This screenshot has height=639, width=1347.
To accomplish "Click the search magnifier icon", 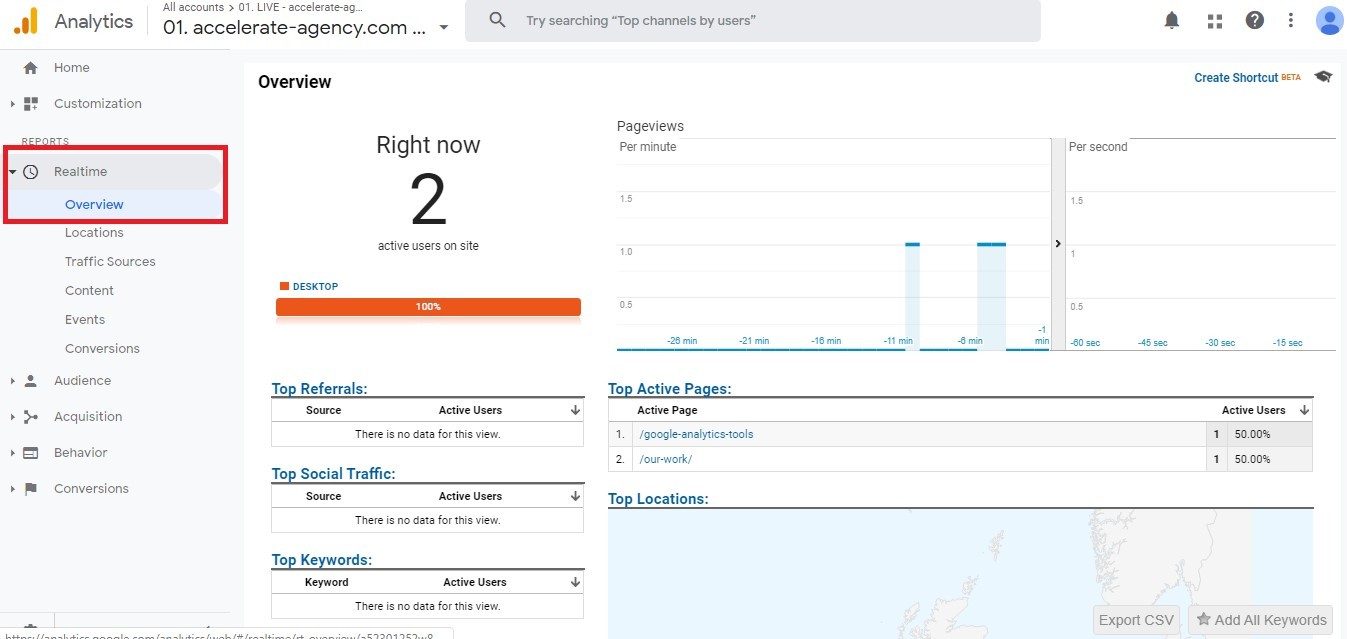I will (x=497, y=20).
